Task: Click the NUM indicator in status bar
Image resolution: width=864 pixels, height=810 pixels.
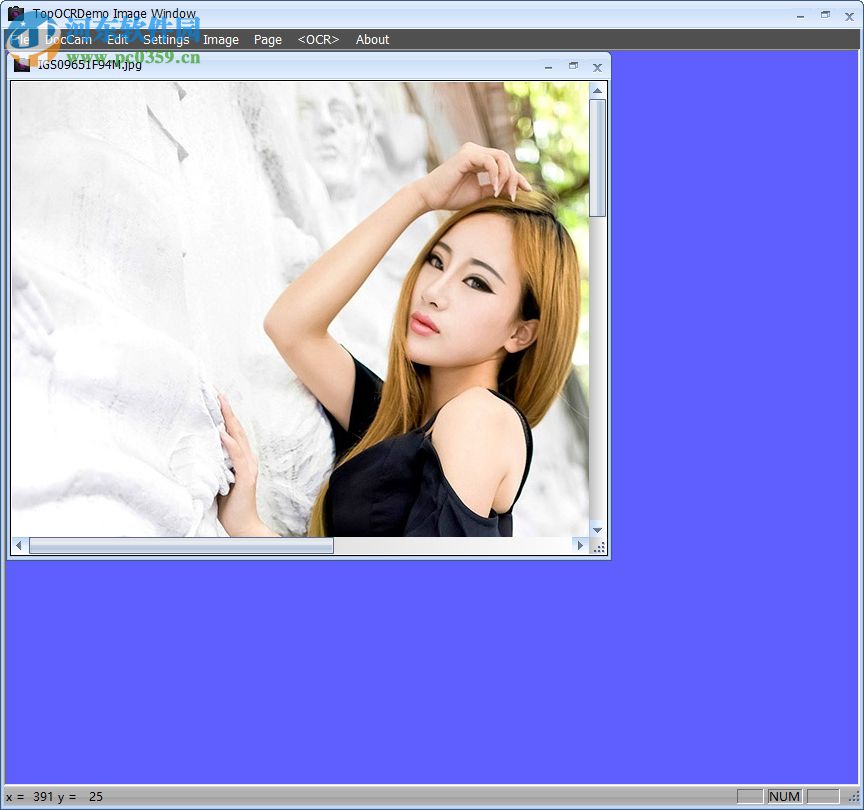Action: [x=784, y=796]
